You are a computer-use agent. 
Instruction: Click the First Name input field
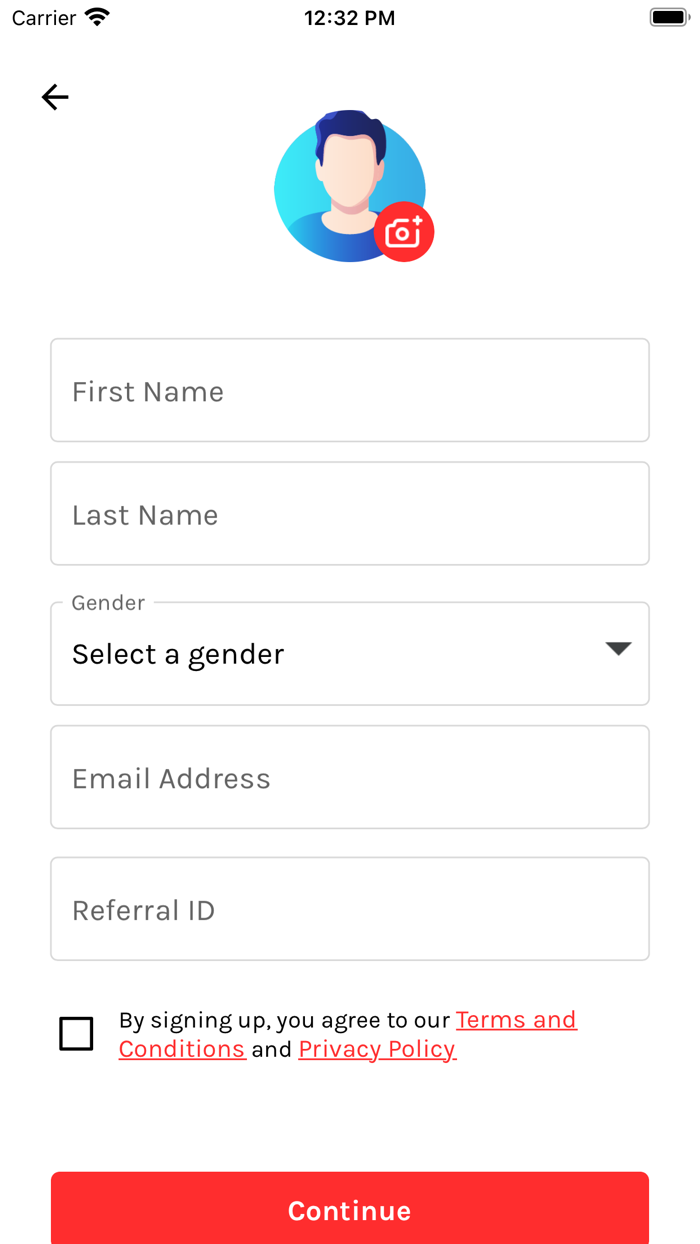click(349, 390)
